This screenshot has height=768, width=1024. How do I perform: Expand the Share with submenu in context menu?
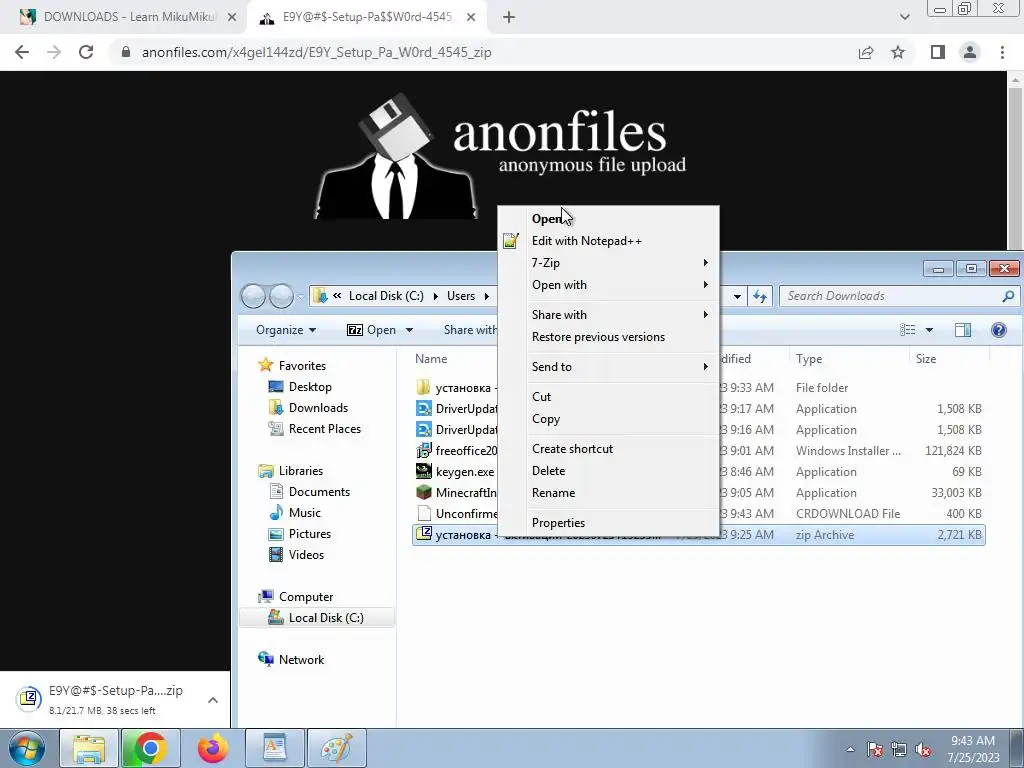click(x=609, y=315)
